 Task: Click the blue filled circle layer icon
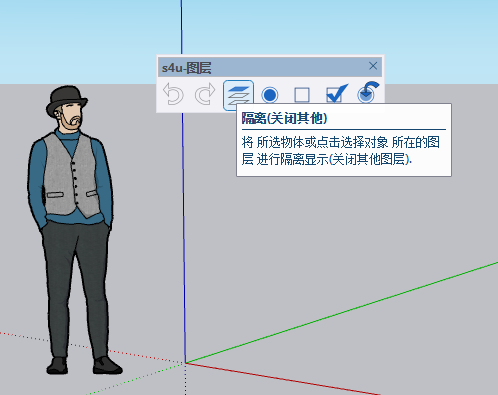coord(270,95)
